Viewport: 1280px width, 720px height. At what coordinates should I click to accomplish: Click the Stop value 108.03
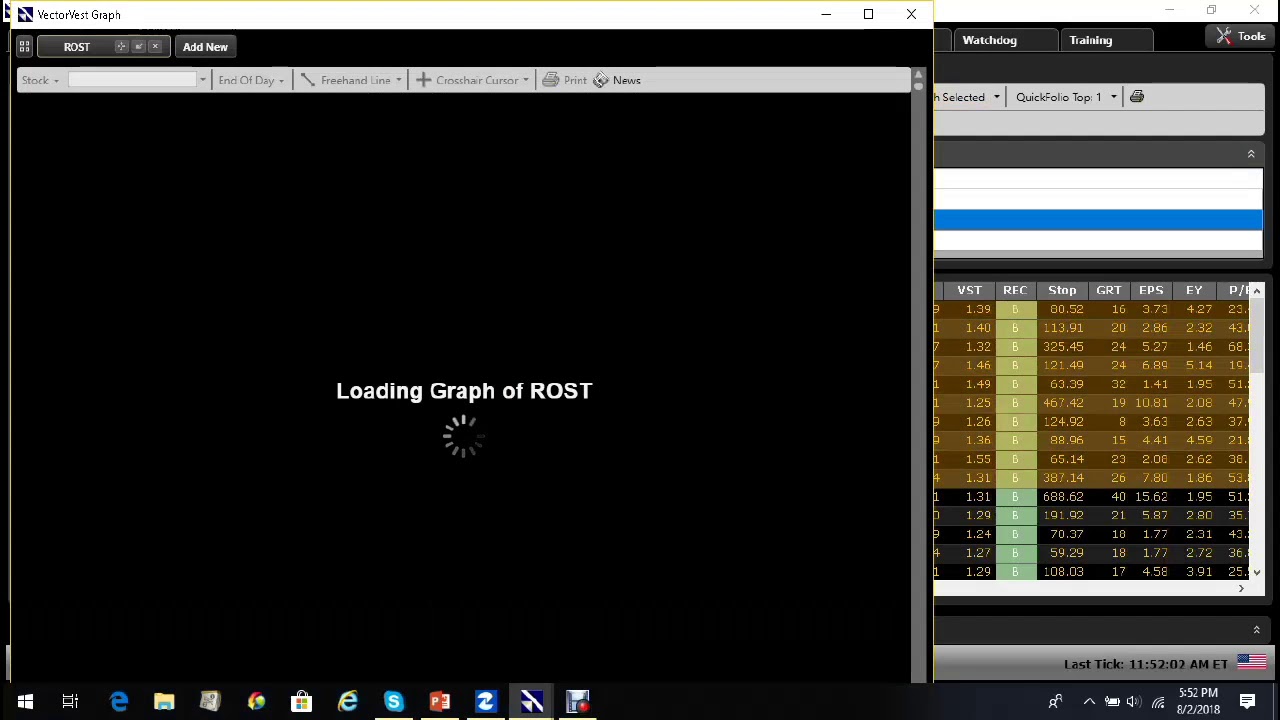tap(1062, 572)
